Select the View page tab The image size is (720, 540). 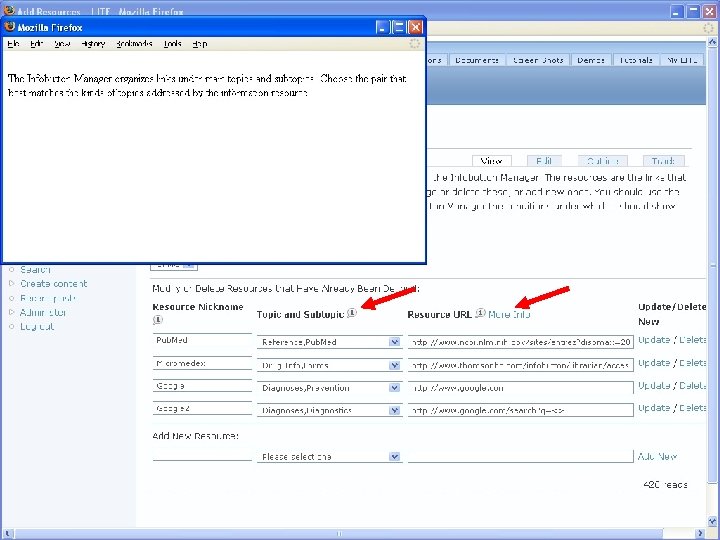click(491, 161)
